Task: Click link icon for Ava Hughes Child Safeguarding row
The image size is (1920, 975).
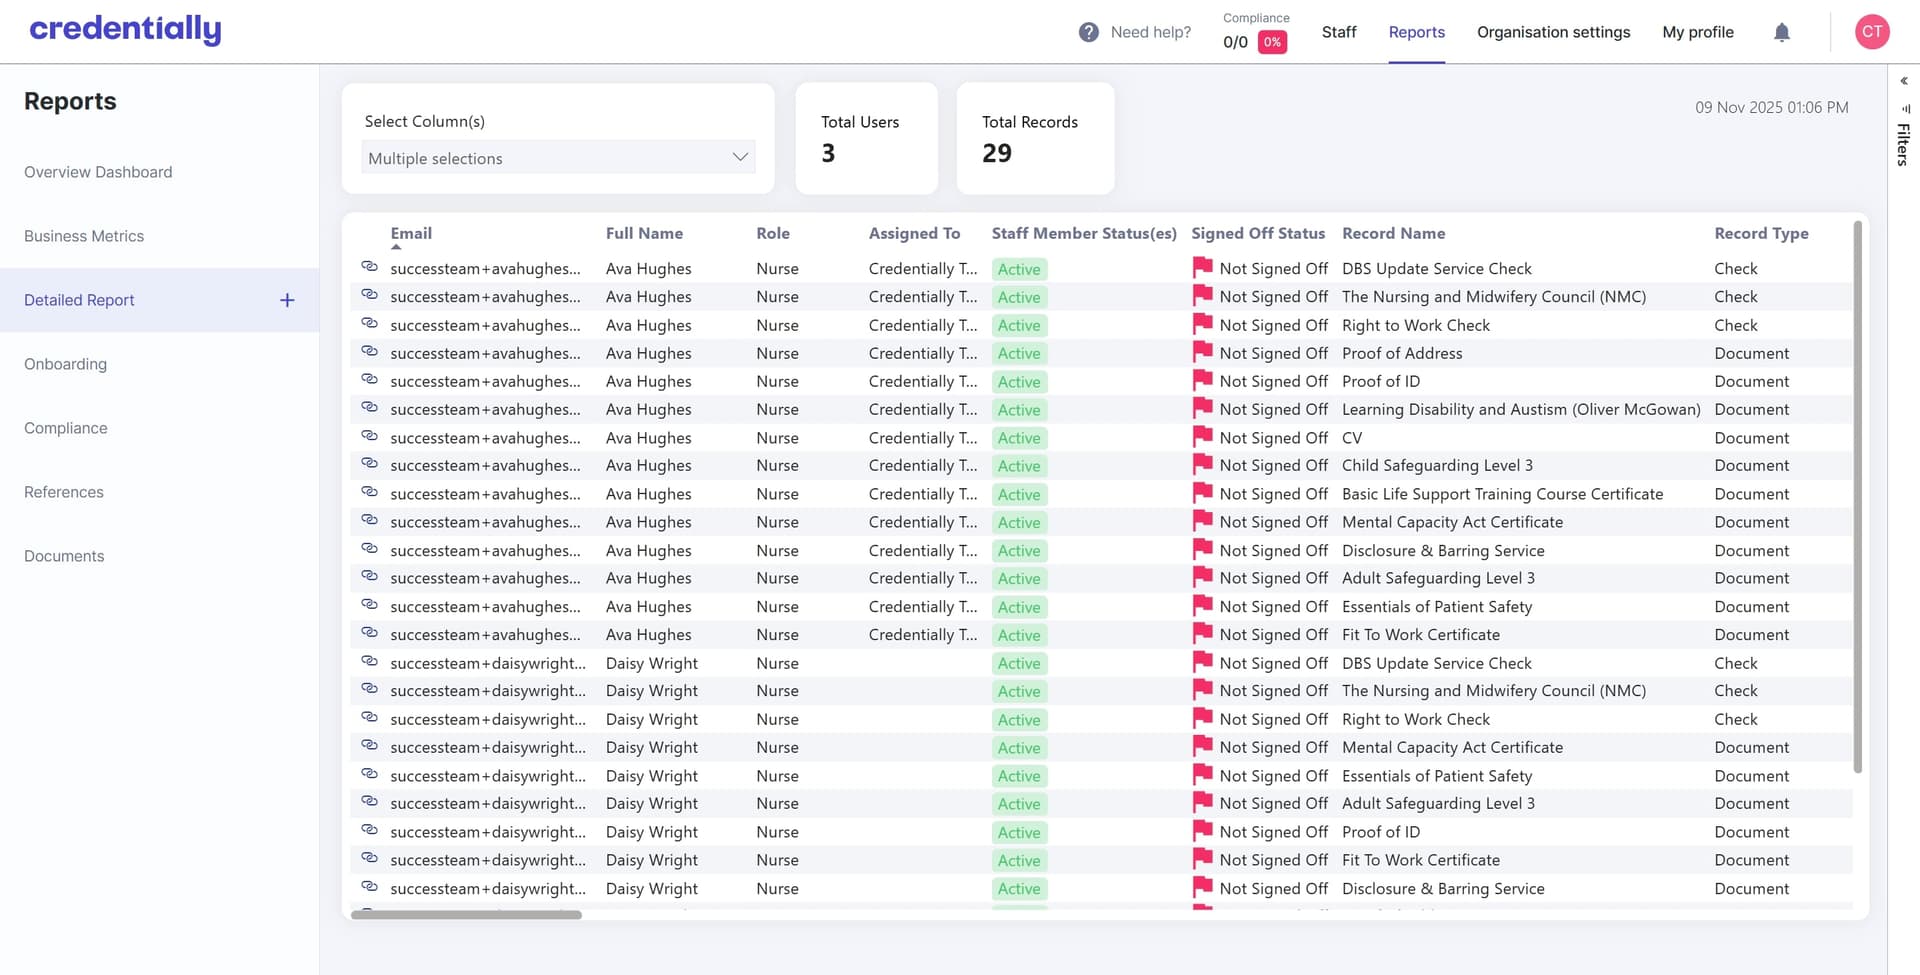Action: (369, 464)
